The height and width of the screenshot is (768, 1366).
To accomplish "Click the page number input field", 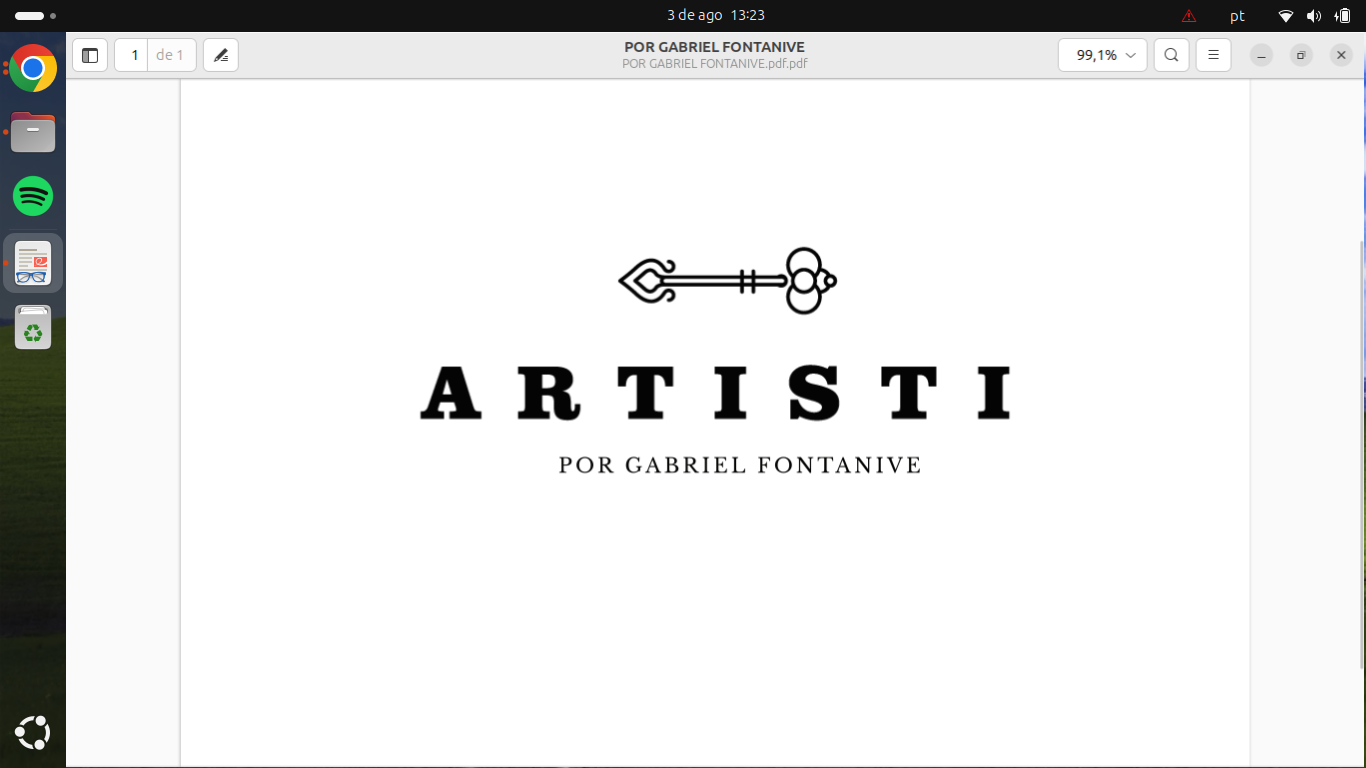I will click(132, 55).
